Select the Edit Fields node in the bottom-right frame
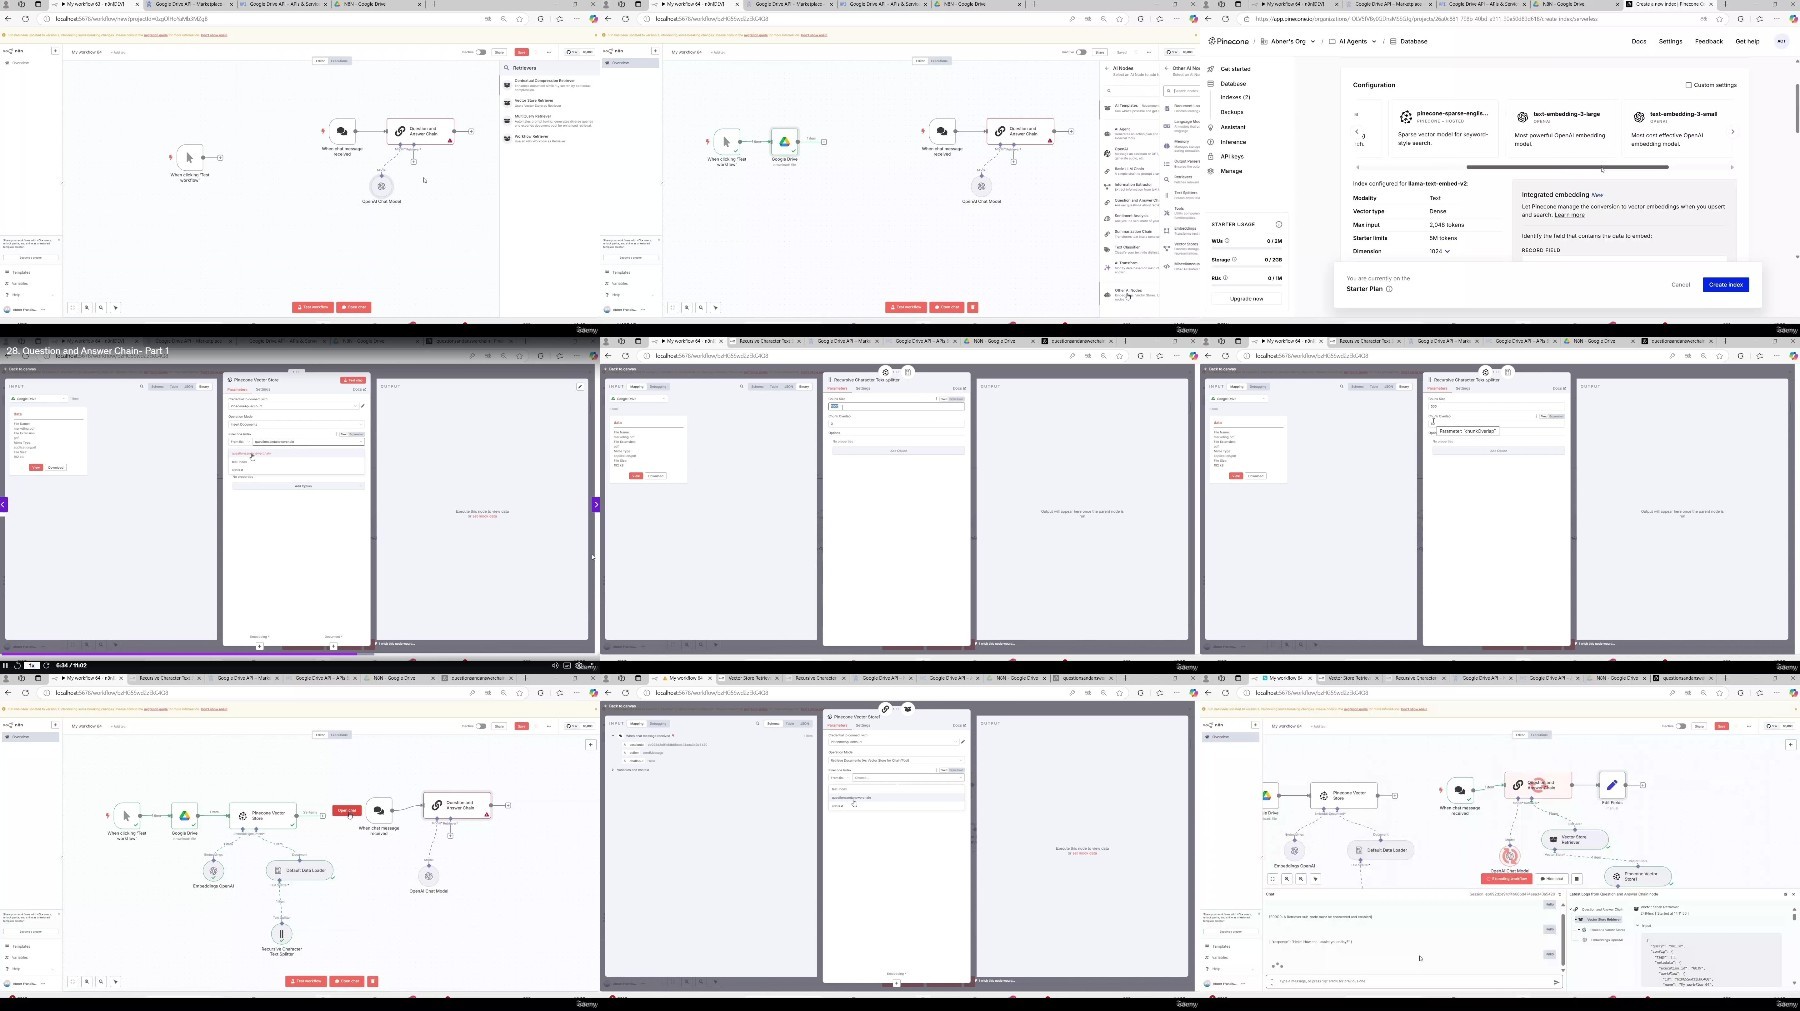1800x1011 pixels. tap(1612, 784)
